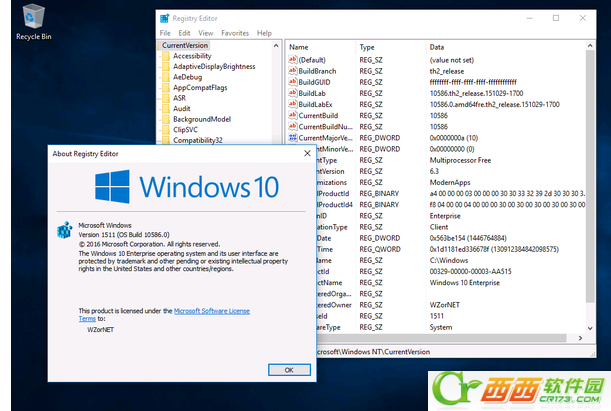Click the 'Multiprocessor Free' data value

click(460, 160)
